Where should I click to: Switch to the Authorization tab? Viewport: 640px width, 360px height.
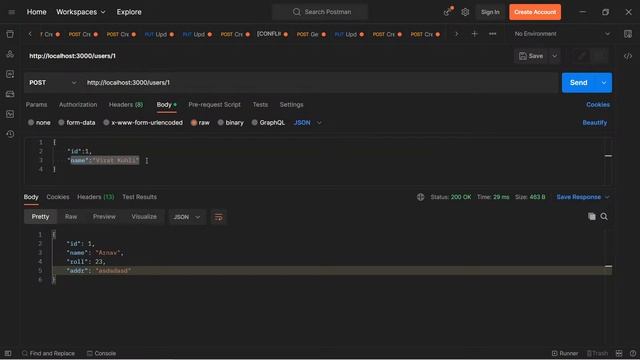click(78, 105)
